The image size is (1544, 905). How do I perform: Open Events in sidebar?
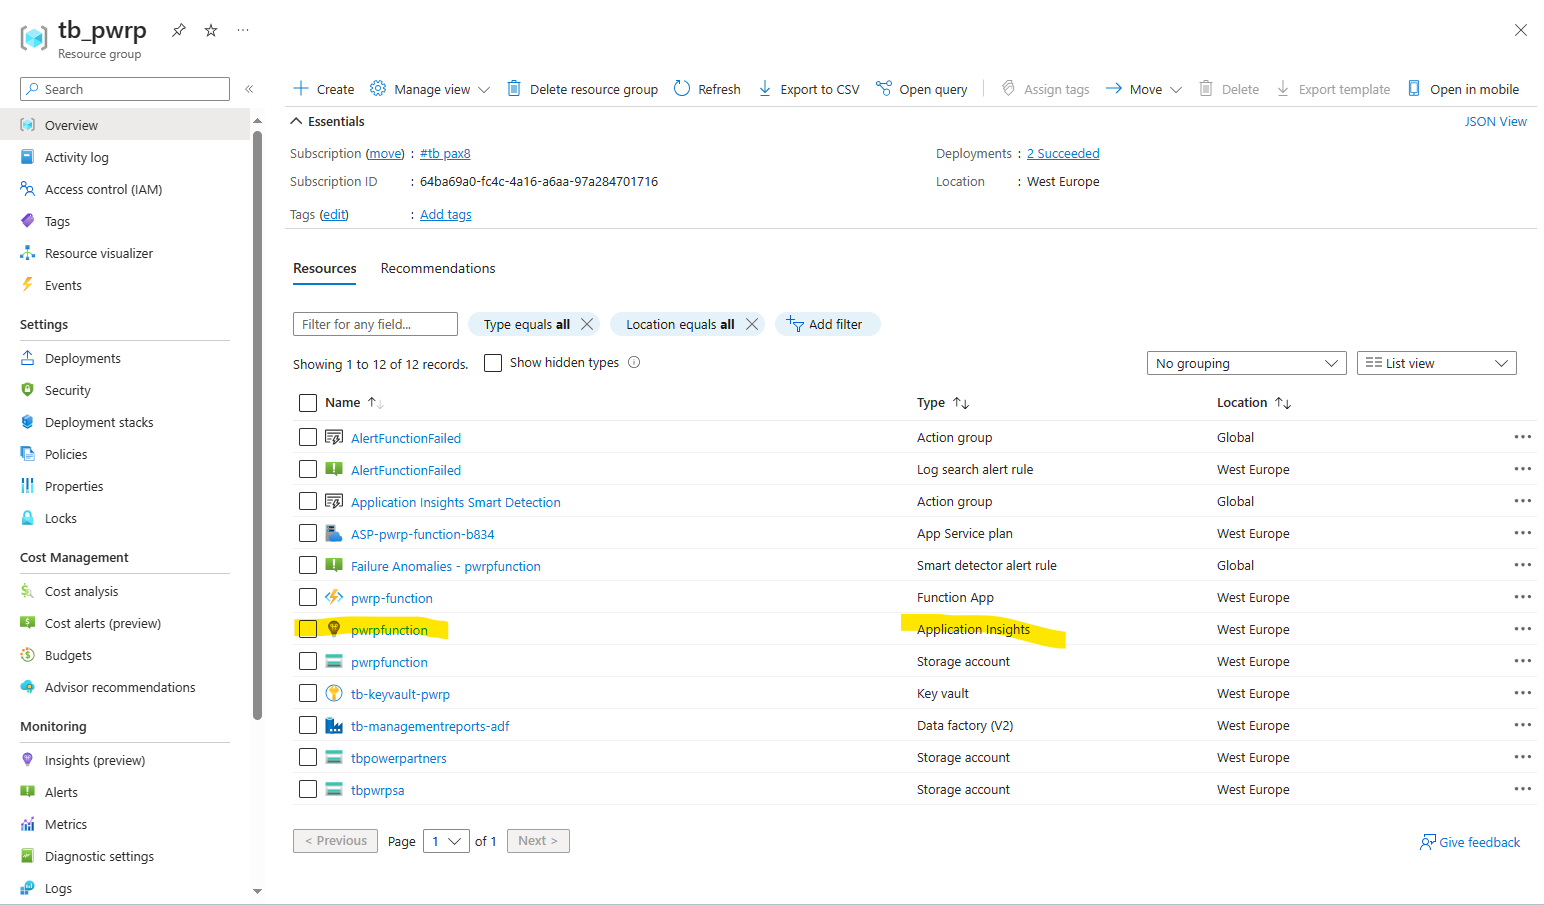[63, 285]
